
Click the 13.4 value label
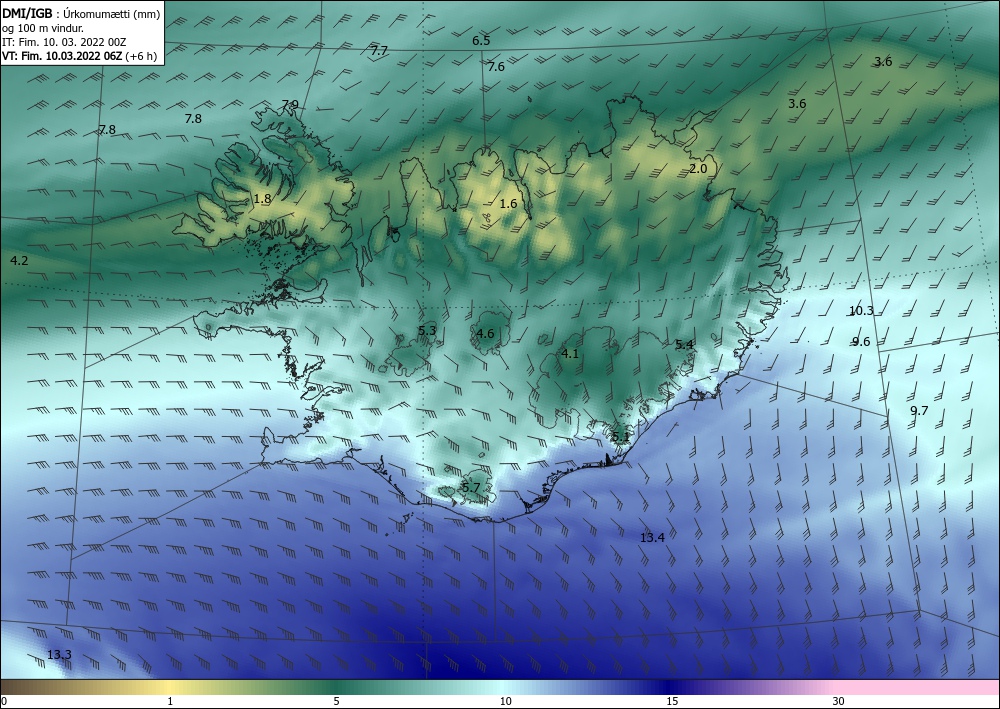coord(652,537)
